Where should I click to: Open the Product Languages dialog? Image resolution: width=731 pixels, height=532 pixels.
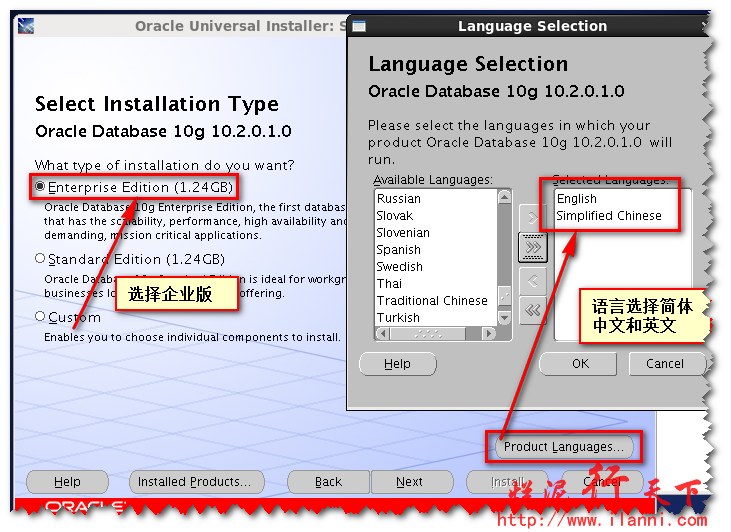563,447
